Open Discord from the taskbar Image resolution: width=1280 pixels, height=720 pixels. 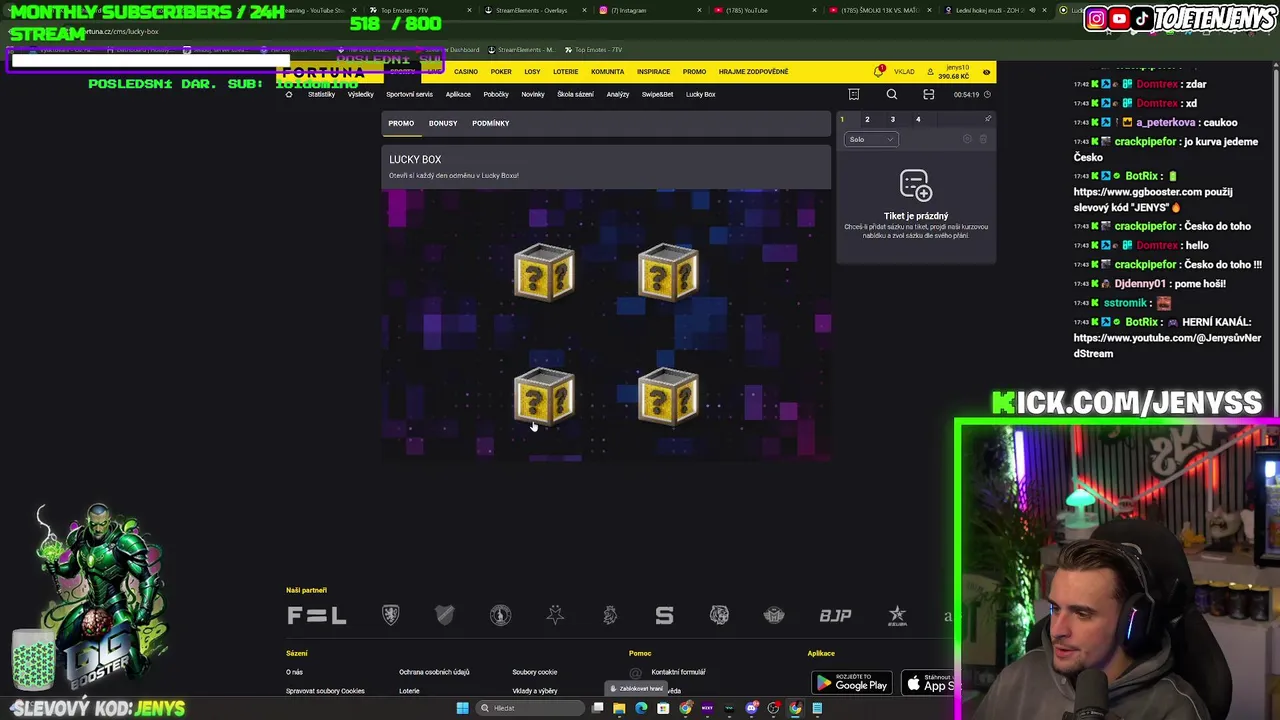[x=751, y=708]
